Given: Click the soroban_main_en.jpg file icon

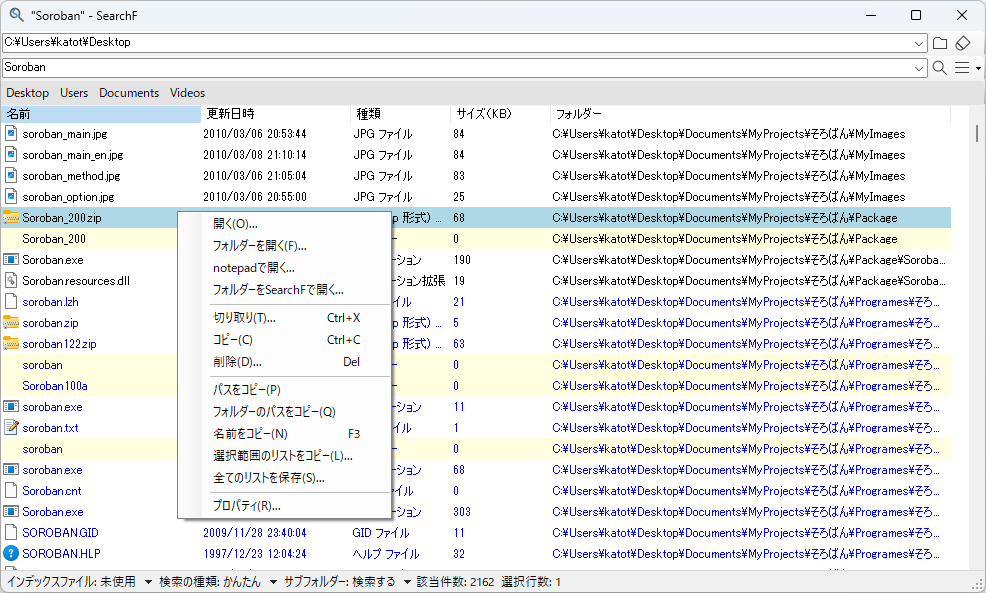Looking at the screenshot, I should coord(11,155).
